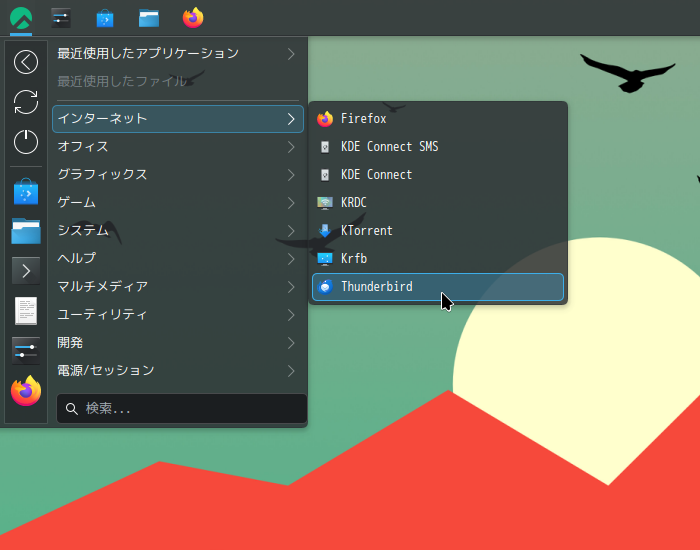Open Dolphin file manager in the top panel

point(149,18)
